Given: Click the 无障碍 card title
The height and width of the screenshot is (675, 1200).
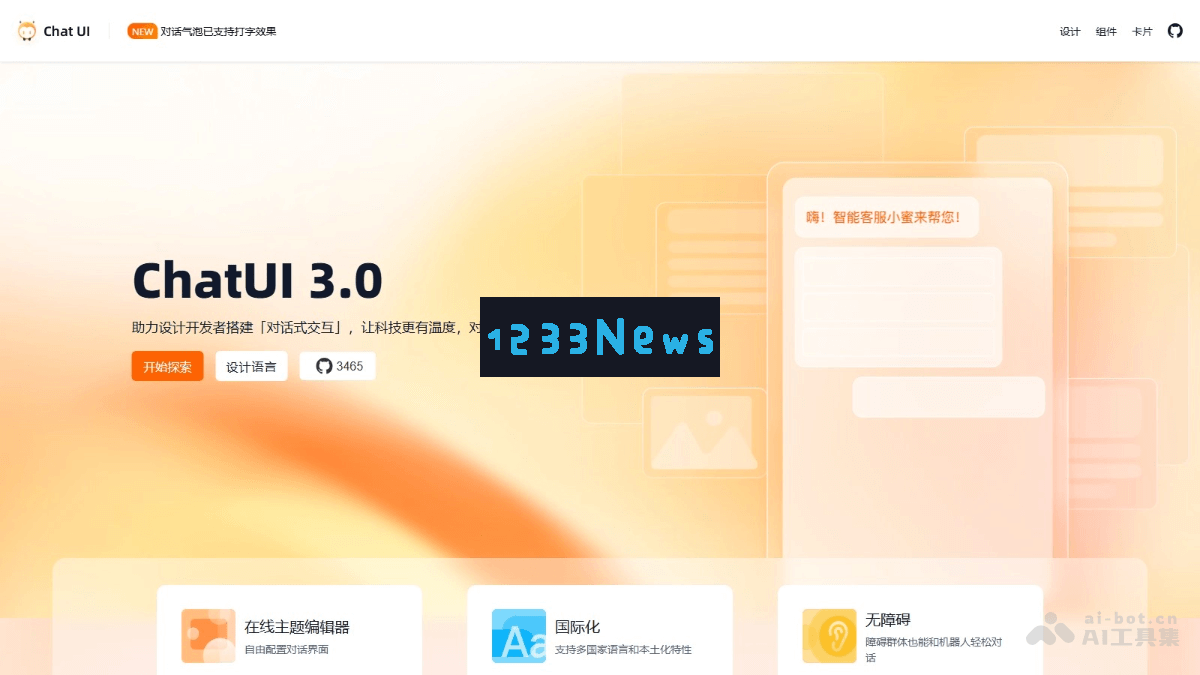Looking at the screenshot, I should [x=888, y=620].
